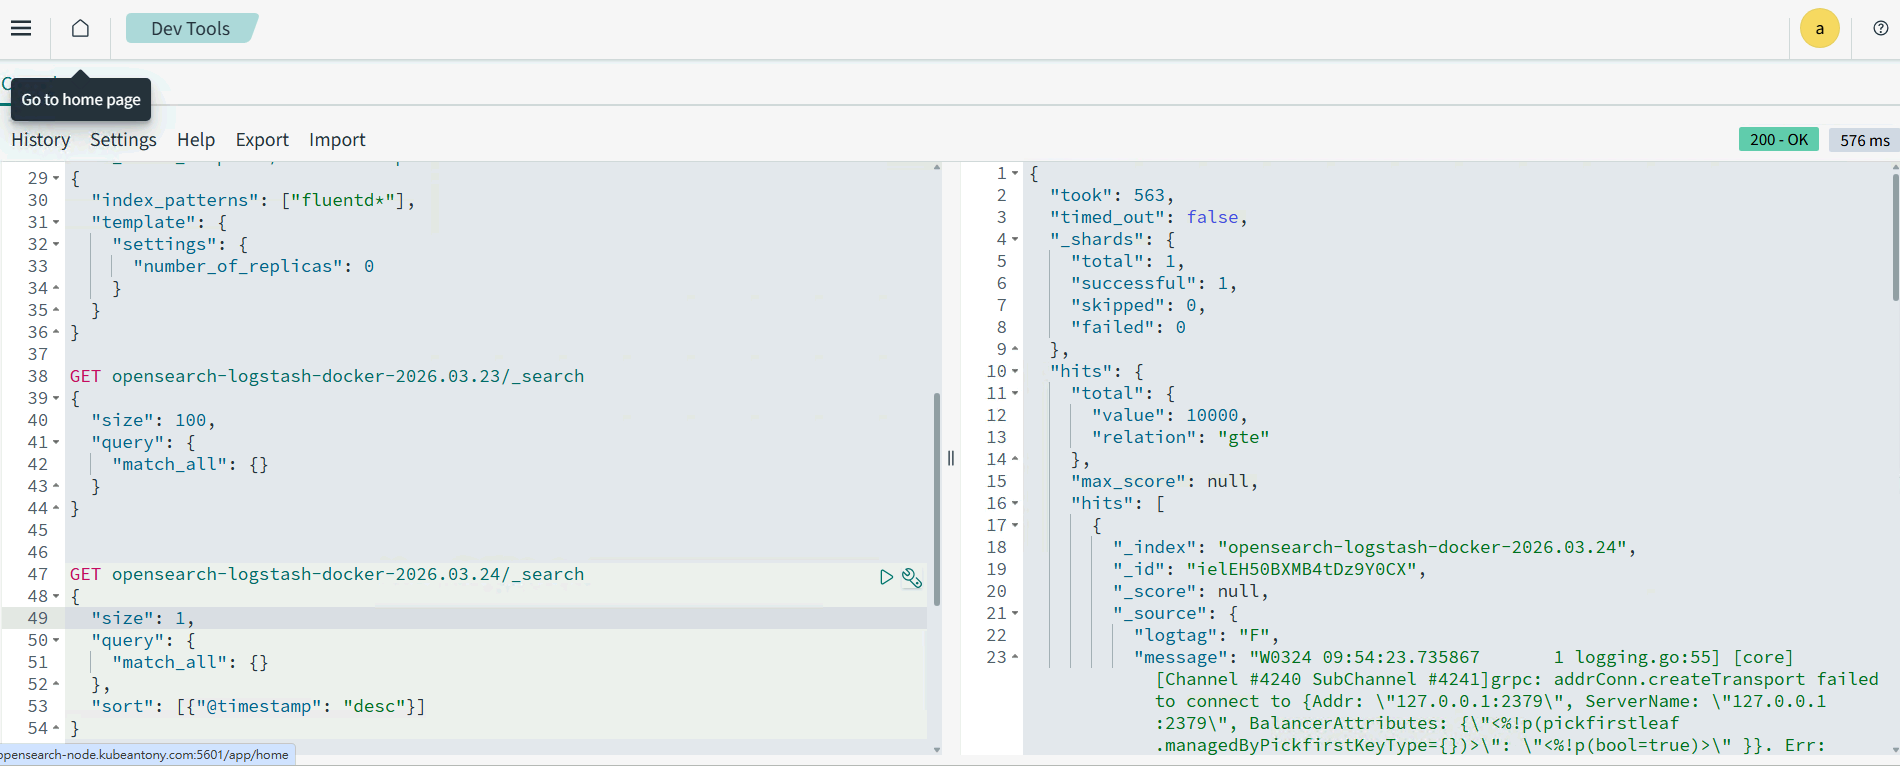Click "timed_out": false in the response
The image size is (1900, 766).
1149,217
